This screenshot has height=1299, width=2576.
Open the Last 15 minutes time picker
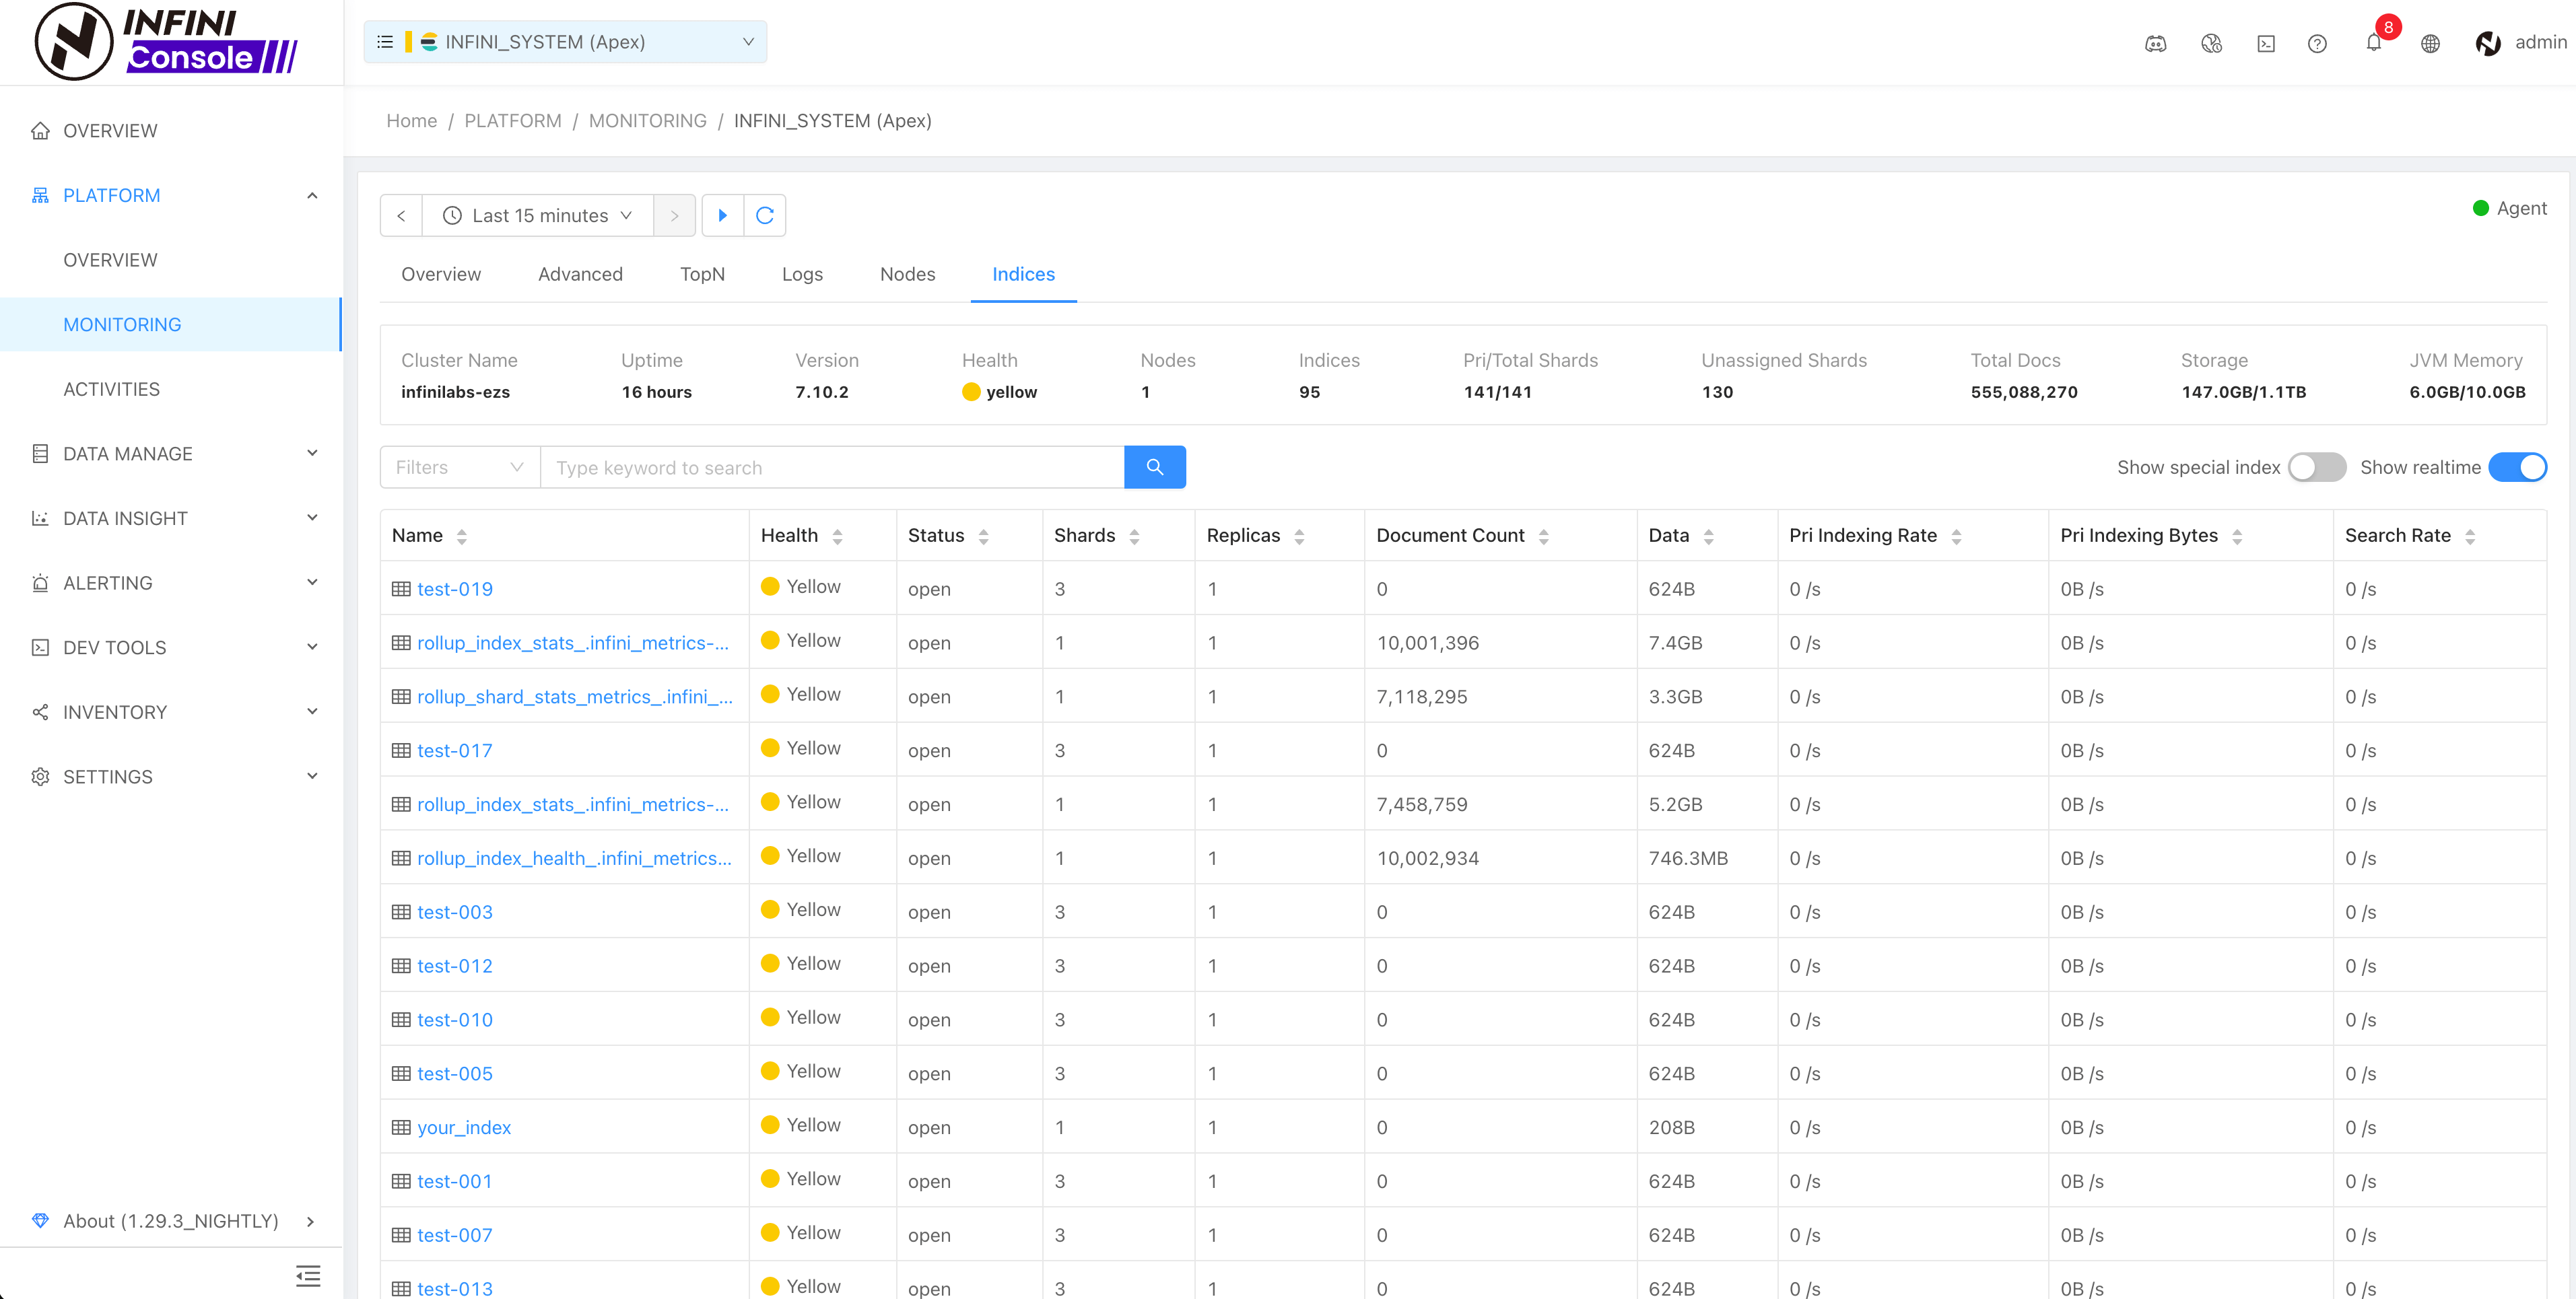[538, 215]
